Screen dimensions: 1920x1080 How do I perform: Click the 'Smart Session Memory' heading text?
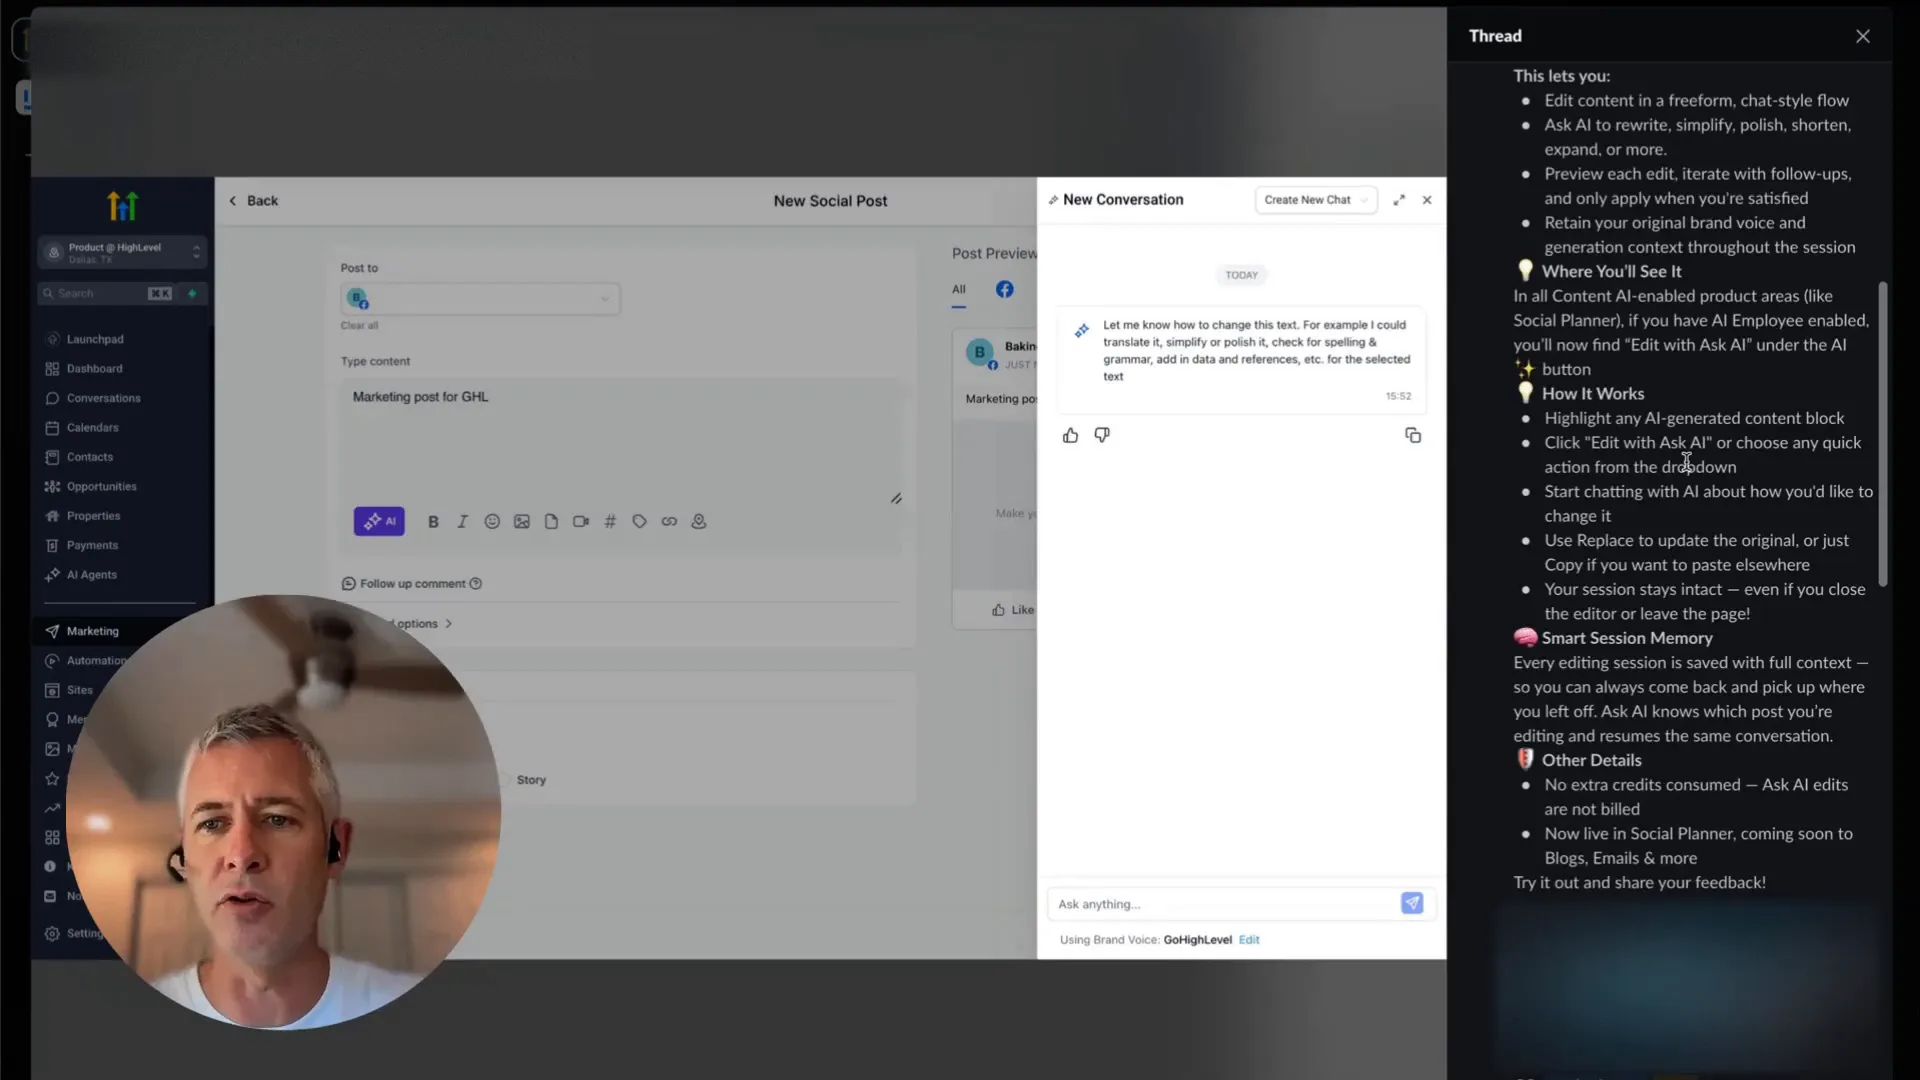[1627, 638]
